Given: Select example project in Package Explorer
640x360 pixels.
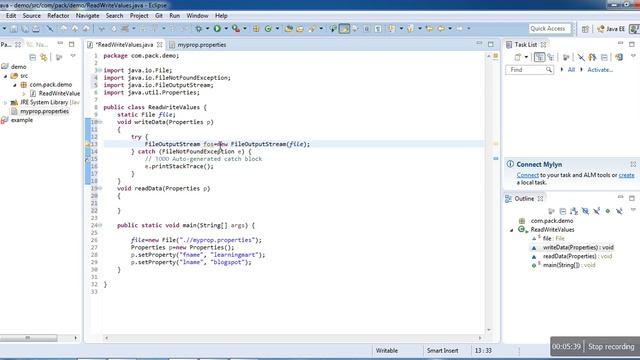Looking at the screenshot, I should (x=22, y=120).
